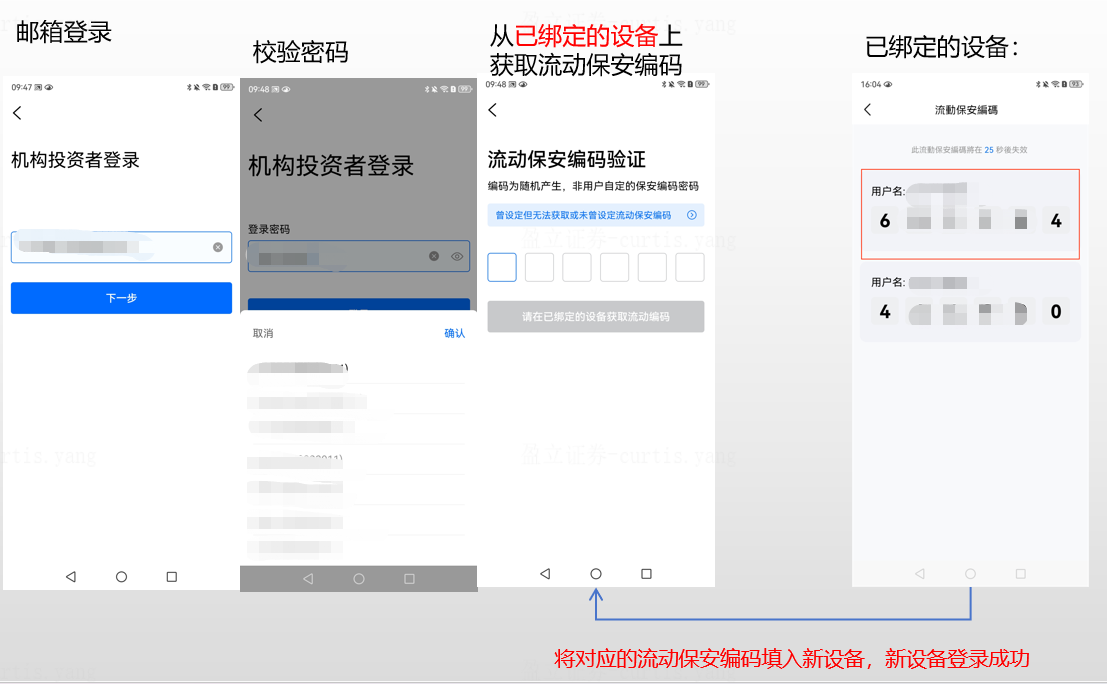Clear the 登录密码 field with X icon
Screen dimensions: 1107x684
click(434, 256)
